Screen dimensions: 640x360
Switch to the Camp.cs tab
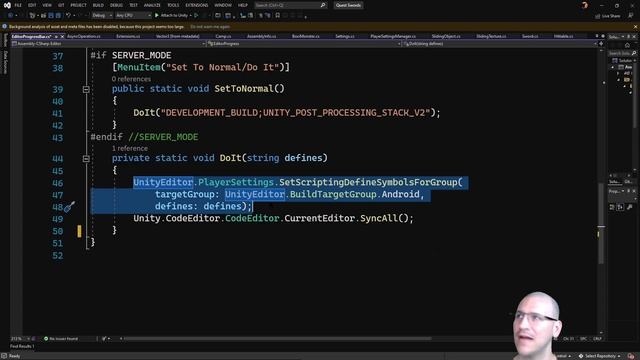coord(223,37)
